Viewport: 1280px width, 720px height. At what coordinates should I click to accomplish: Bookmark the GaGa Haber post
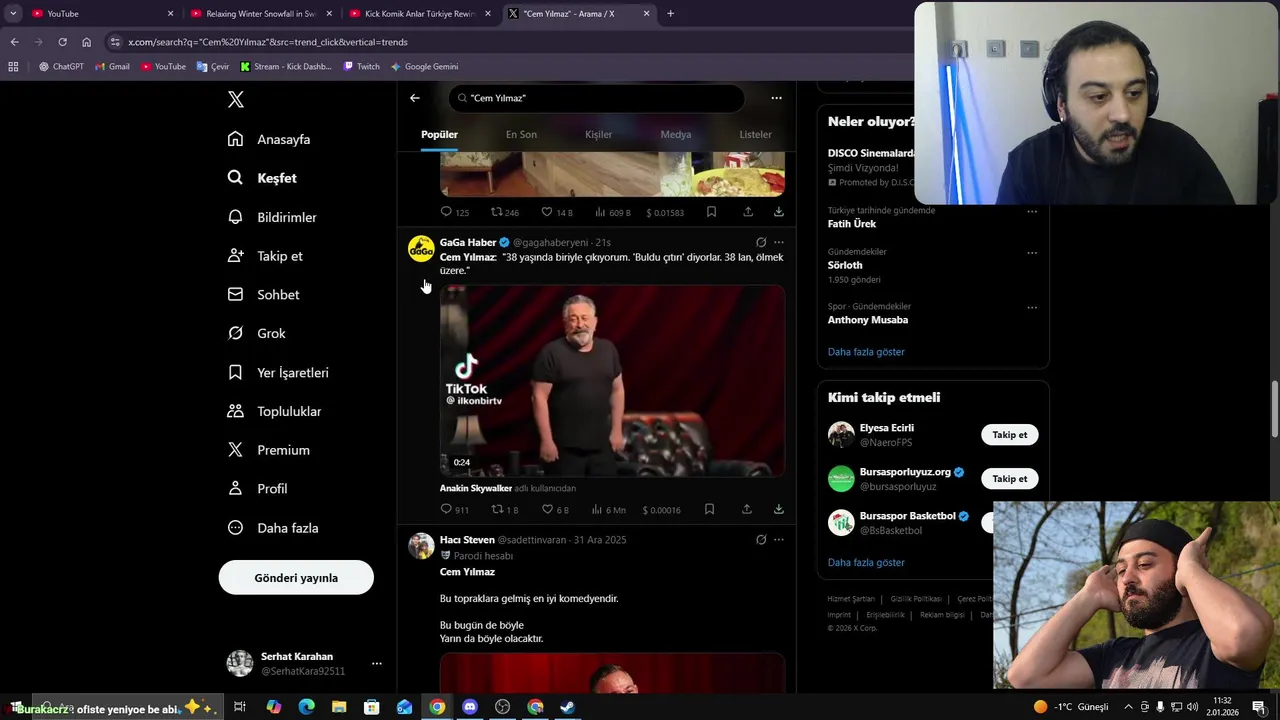pos(709,509)
